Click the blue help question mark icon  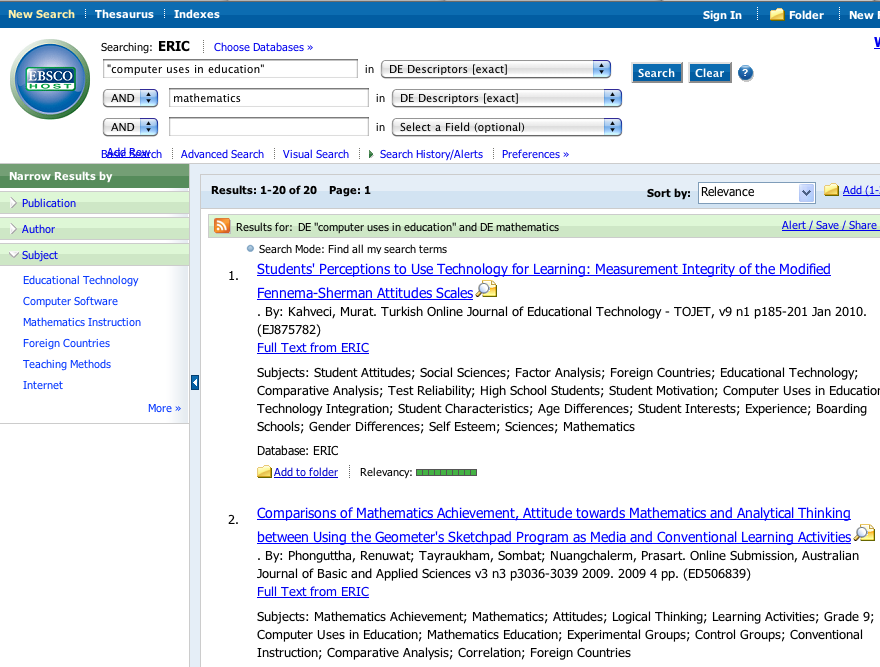click(745, 73)
